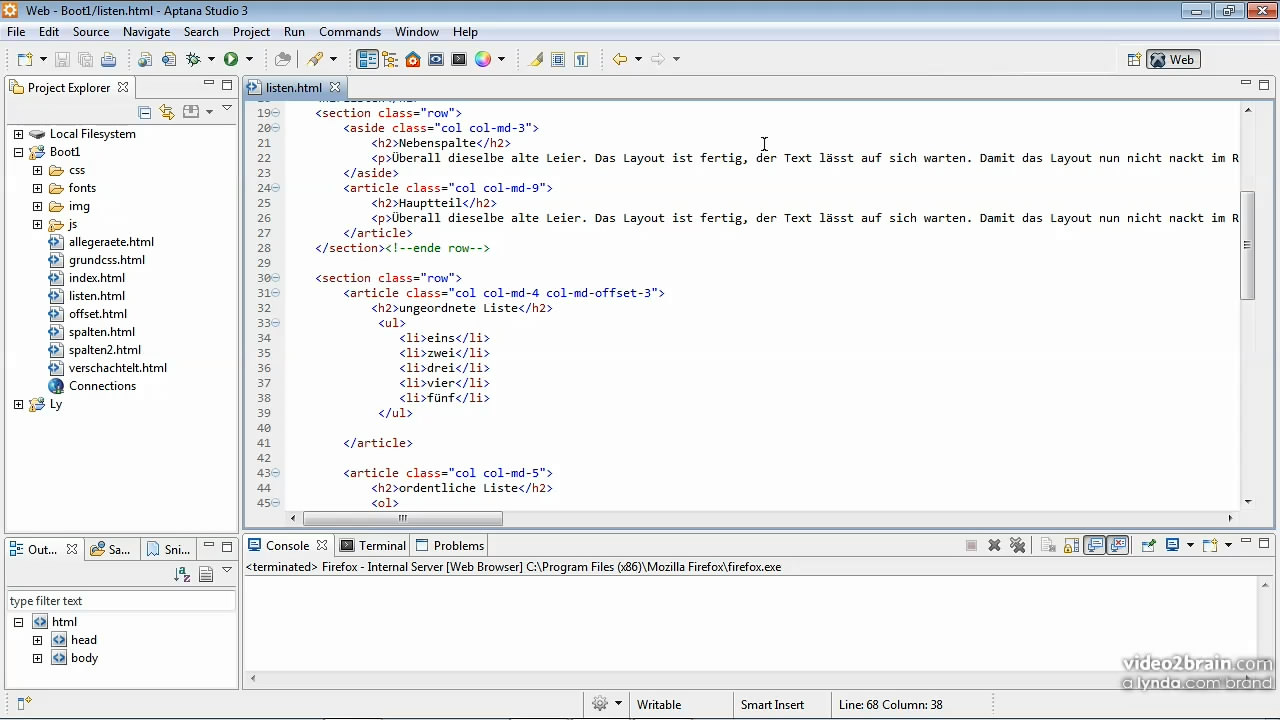The width and height of the screenshot is (1280, 720).
Task: Click the color wheel themes icon
Action: tap(483, 59)
